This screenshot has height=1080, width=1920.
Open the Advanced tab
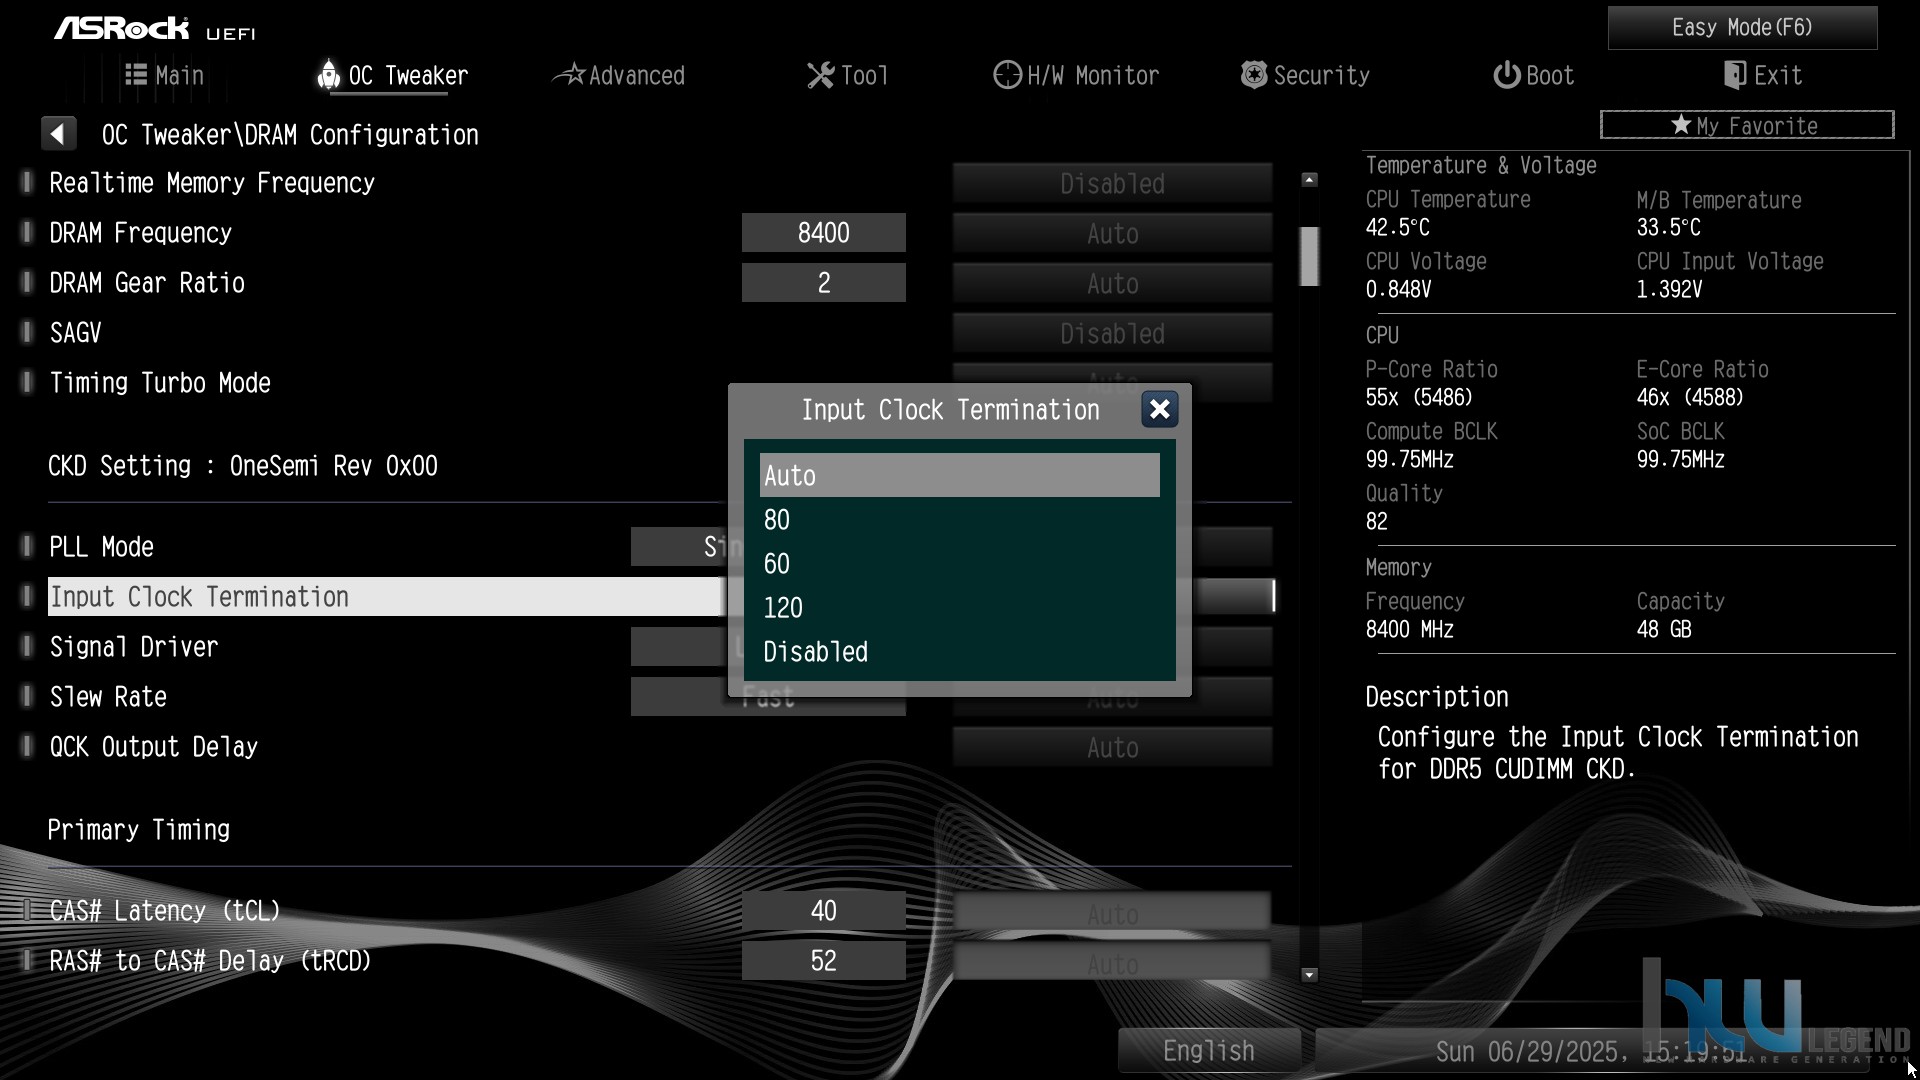619,75
